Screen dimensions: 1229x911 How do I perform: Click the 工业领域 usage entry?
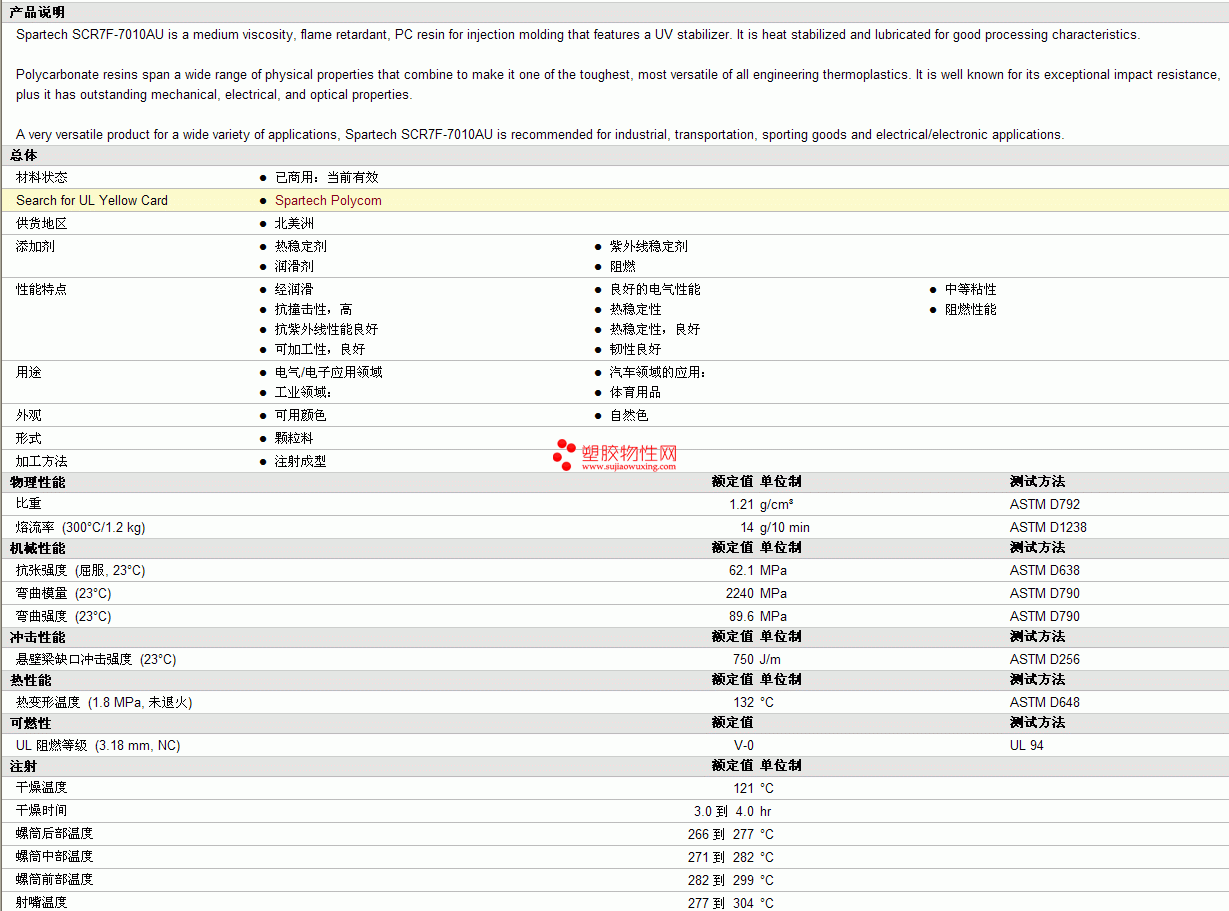[304, 392]
